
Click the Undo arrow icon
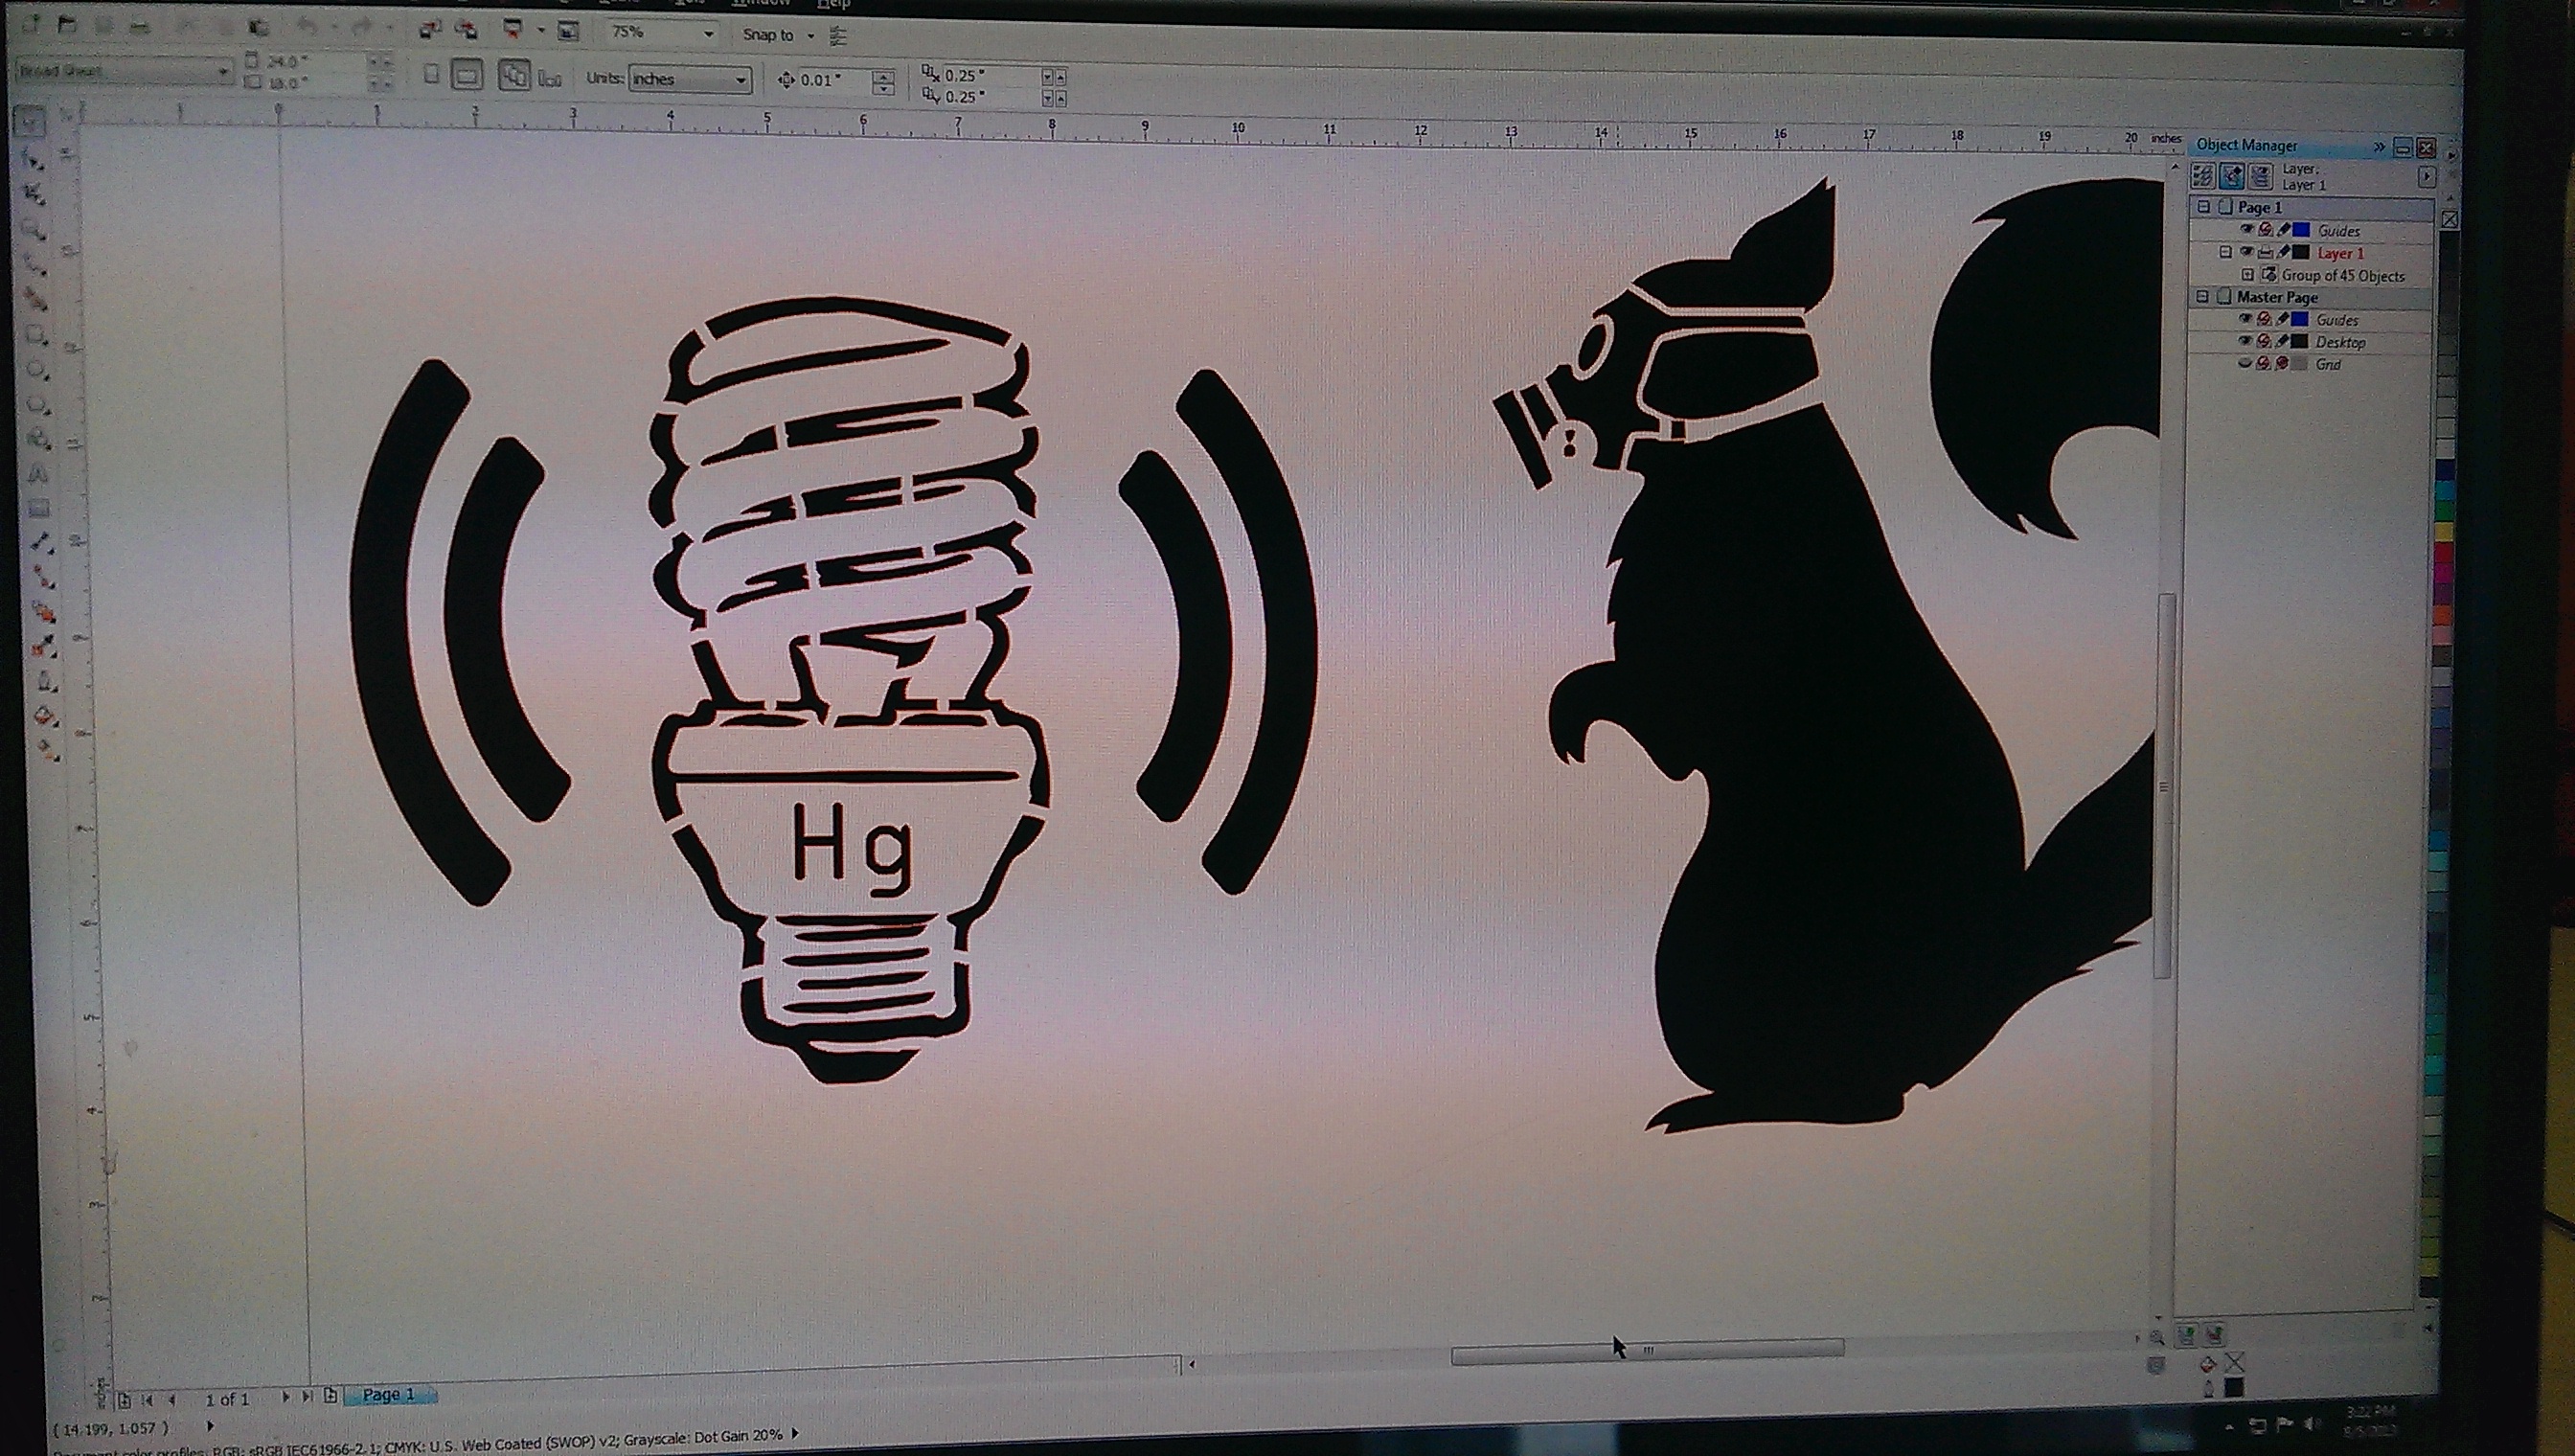point(308,26)
